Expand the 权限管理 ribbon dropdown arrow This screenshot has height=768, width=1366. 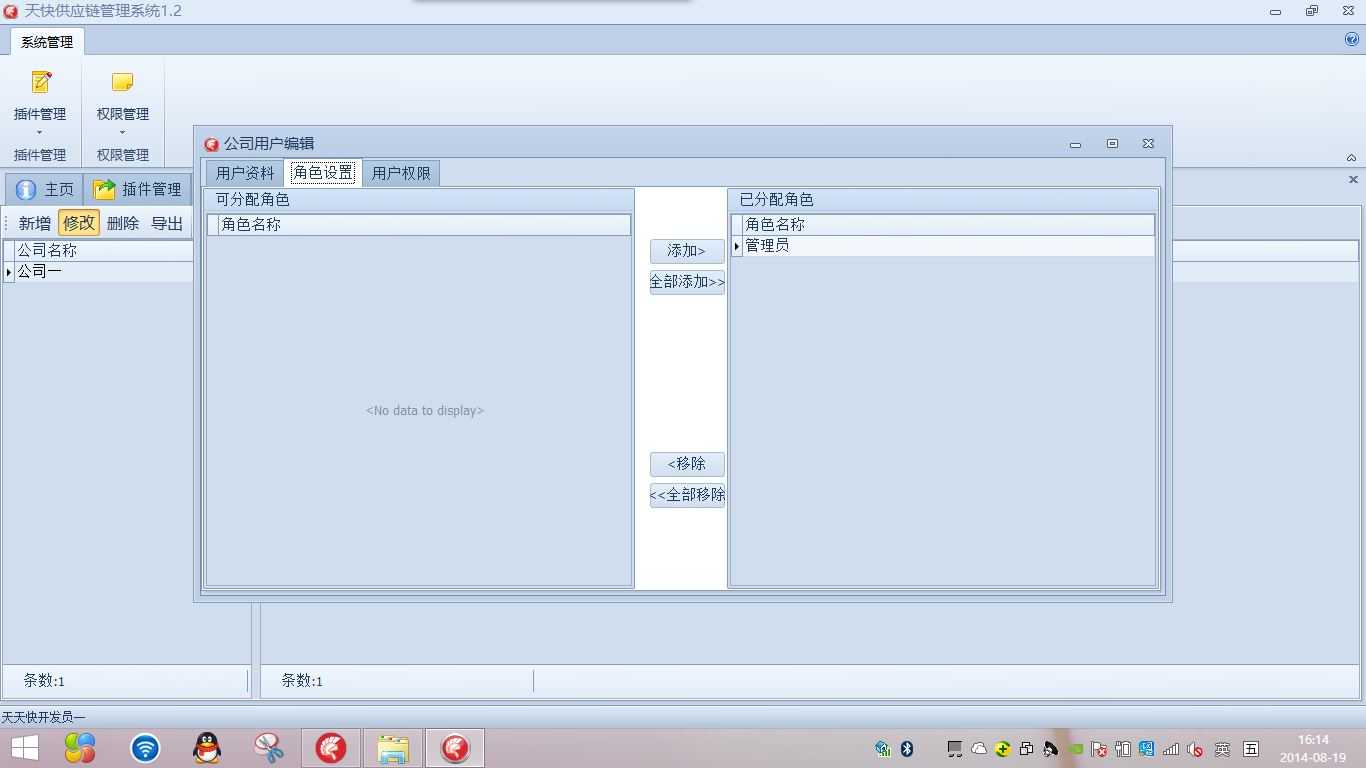click(122, 133)
